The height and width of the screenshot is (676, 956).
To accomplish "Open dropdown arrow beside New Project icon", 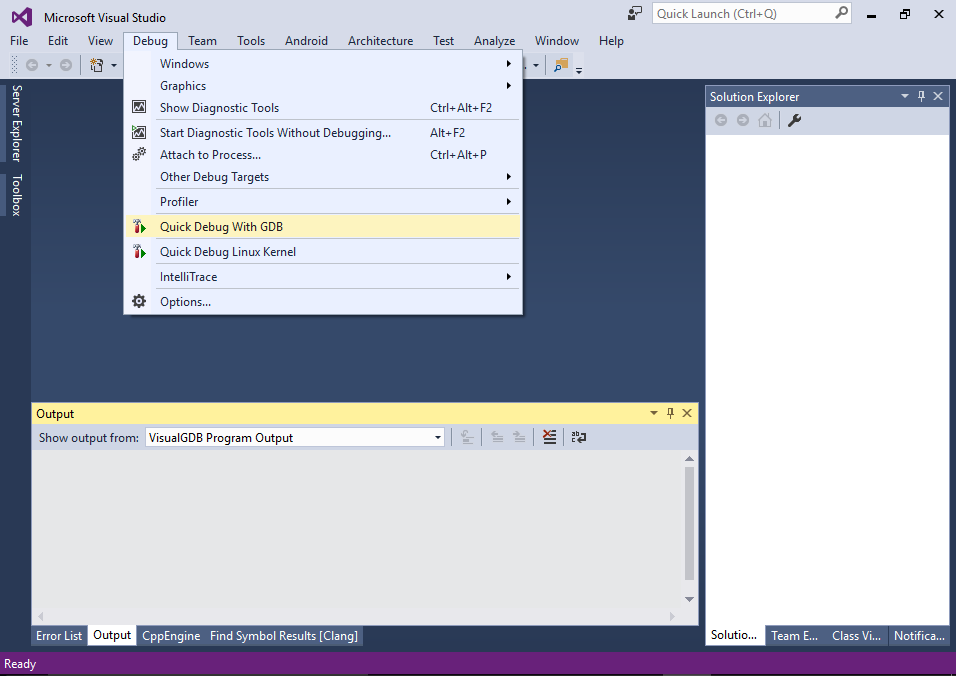I will pyautogui.click(x=114, y=65).
